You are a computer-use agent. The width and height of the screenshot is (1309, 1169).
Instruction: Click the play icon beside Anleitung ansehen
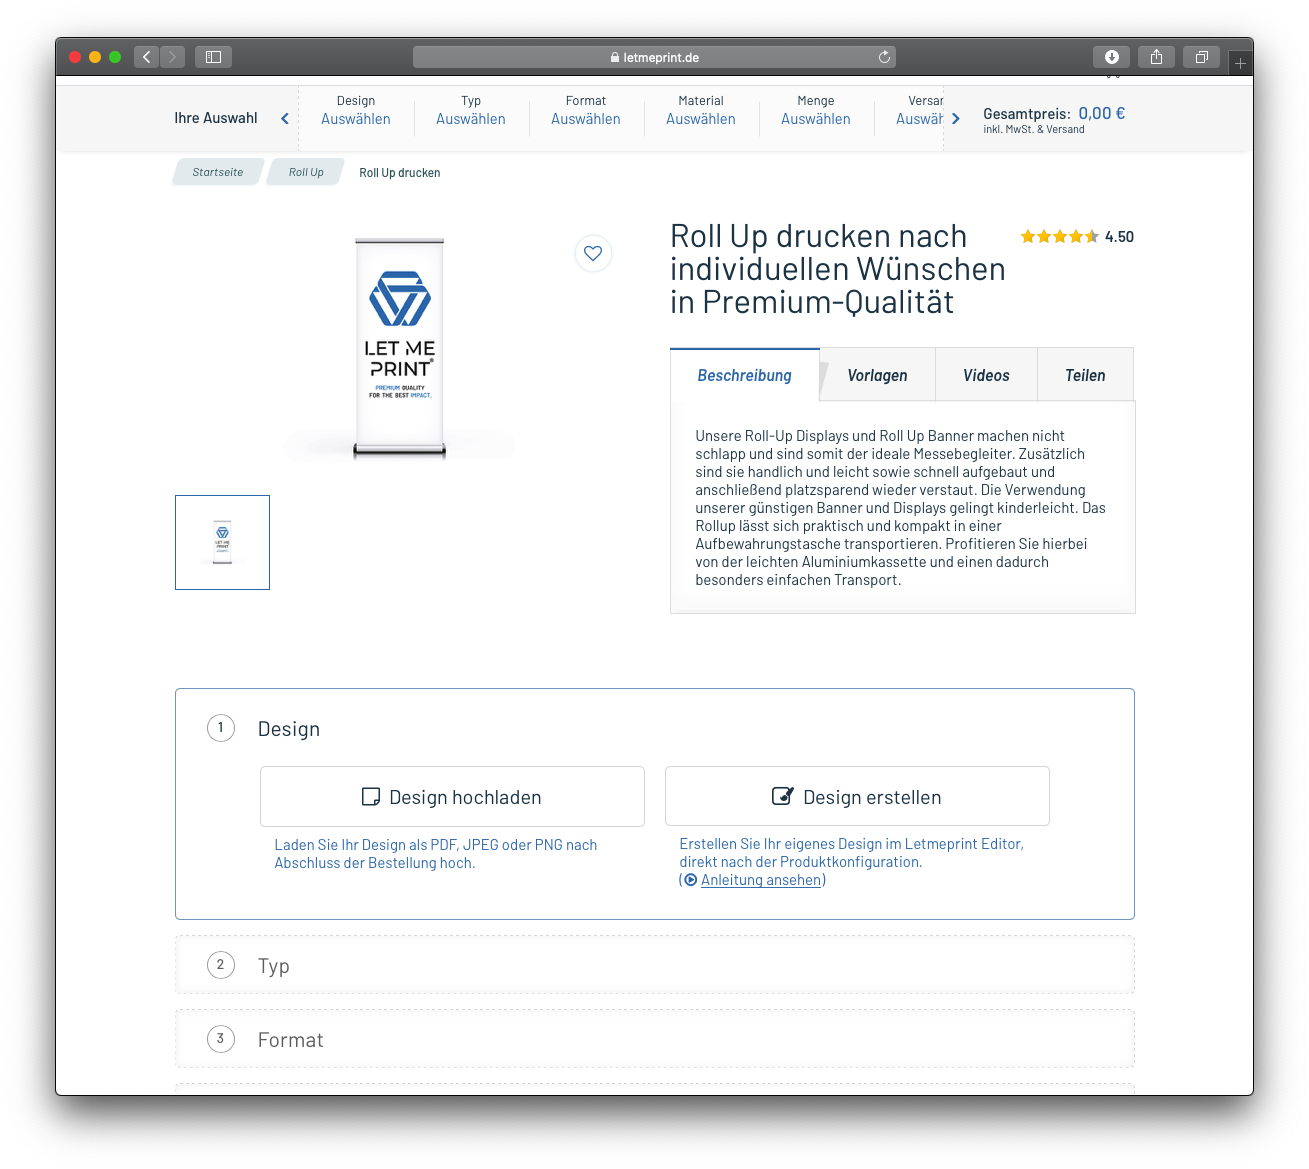pyautogui.click(x=690, y=880)
